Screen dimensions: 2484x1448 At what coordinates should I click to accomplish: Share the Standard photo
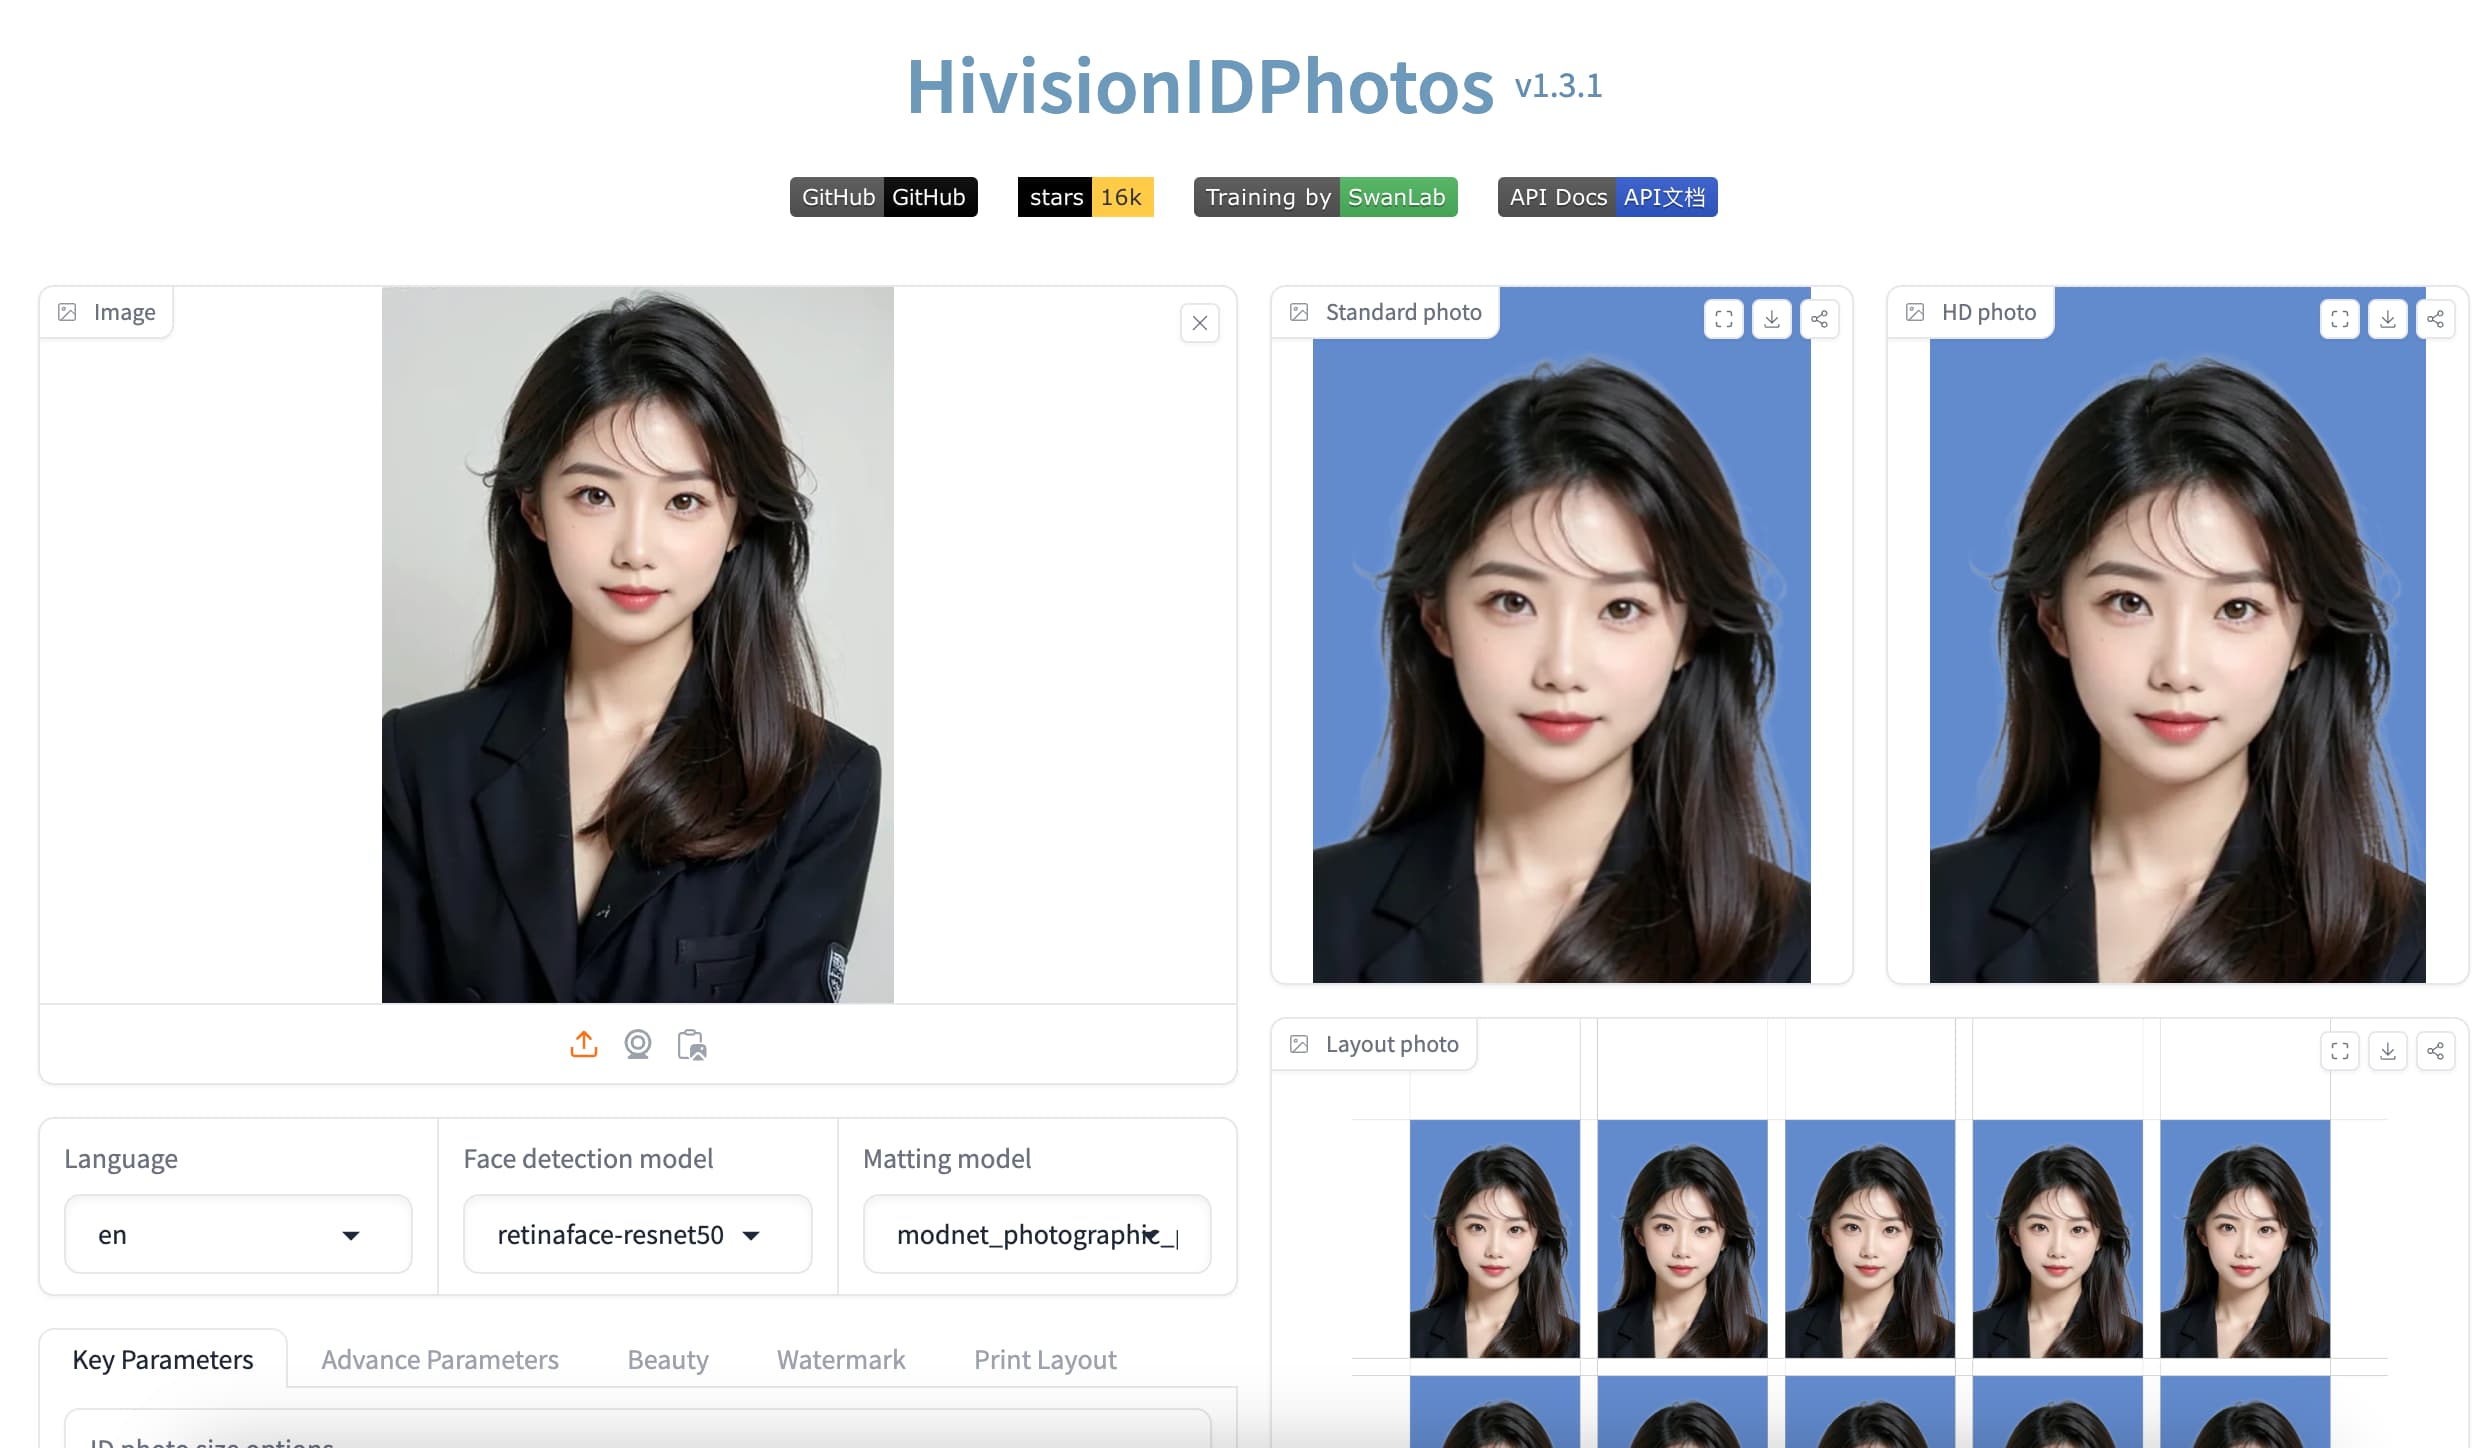point(1820,319)
